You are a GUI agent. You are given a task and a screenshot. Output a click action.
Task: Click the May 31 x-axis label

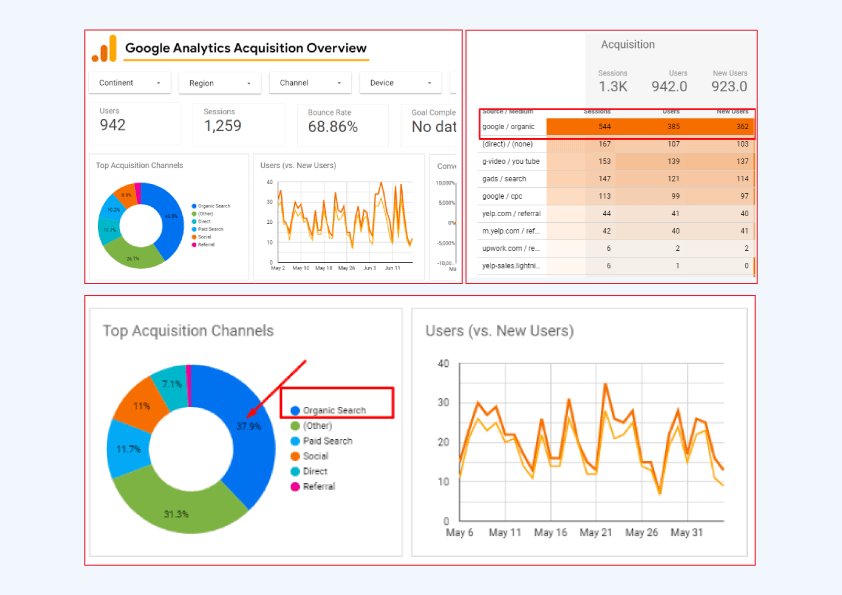point(686,533)
